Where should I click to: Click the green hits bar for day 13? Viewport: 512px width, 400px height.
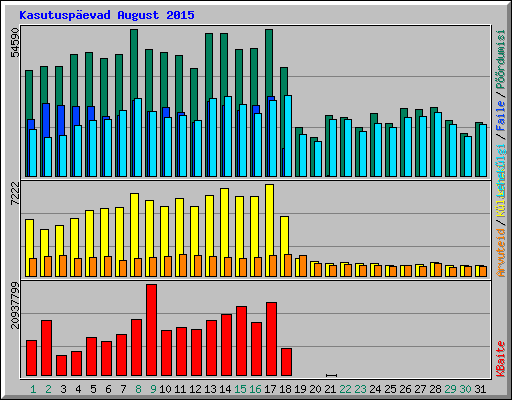209,66
